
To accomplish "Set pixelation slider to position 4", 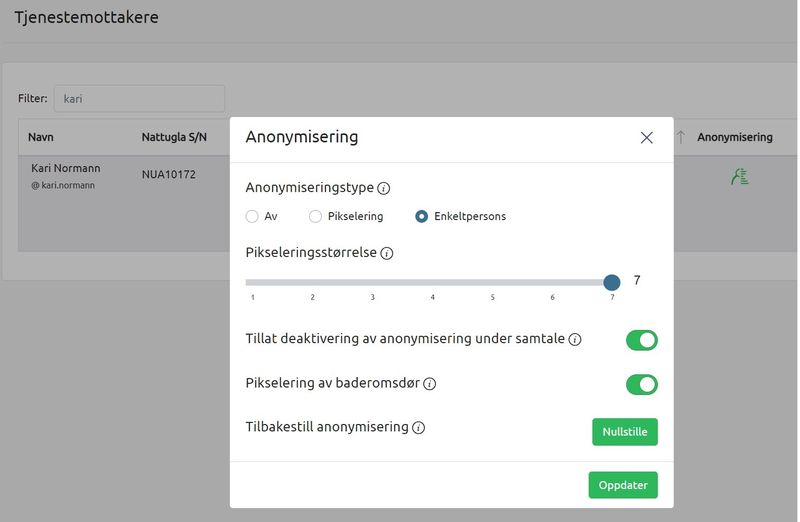I will click(433, 283).
